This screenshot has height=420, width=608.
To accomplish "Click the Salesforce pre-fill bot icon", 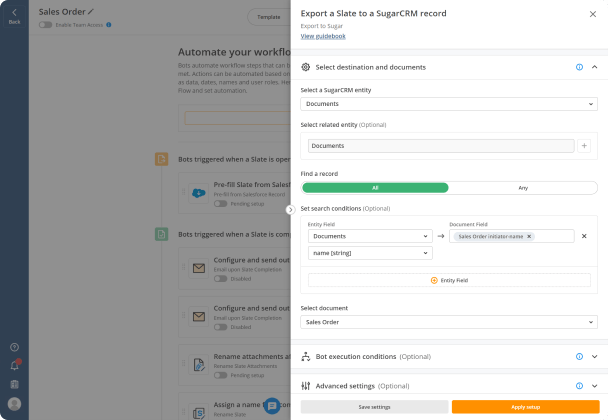I will pos(199,193).
